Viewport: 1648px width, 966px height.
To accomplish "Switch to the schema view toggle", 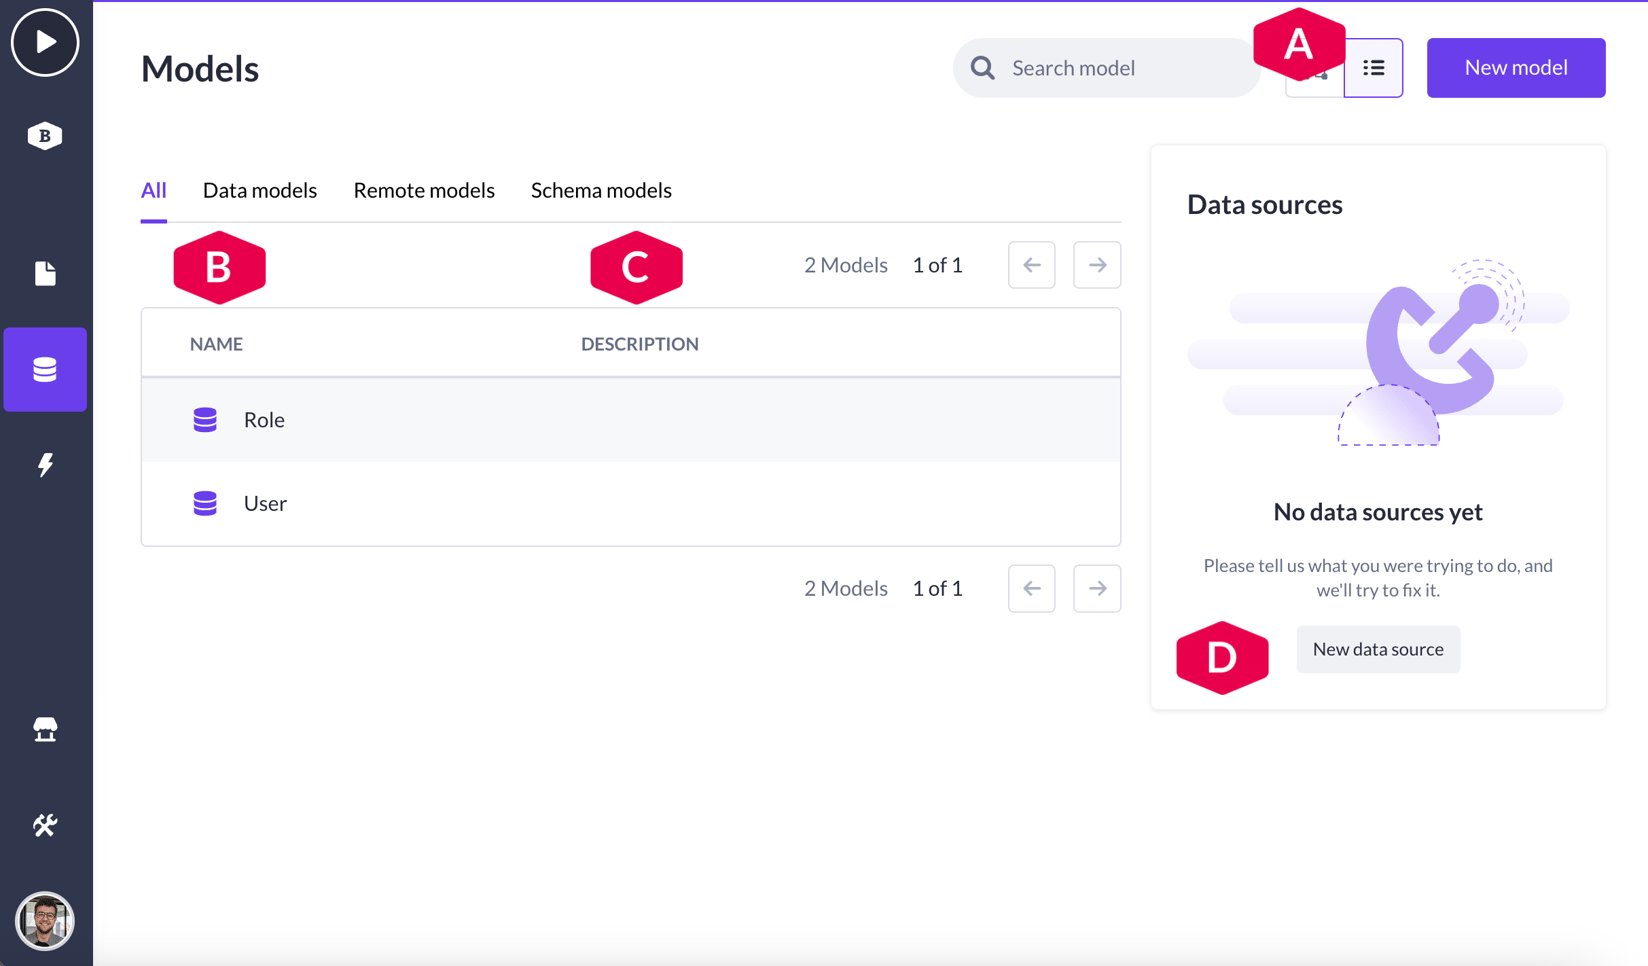I will point(1315,80).
